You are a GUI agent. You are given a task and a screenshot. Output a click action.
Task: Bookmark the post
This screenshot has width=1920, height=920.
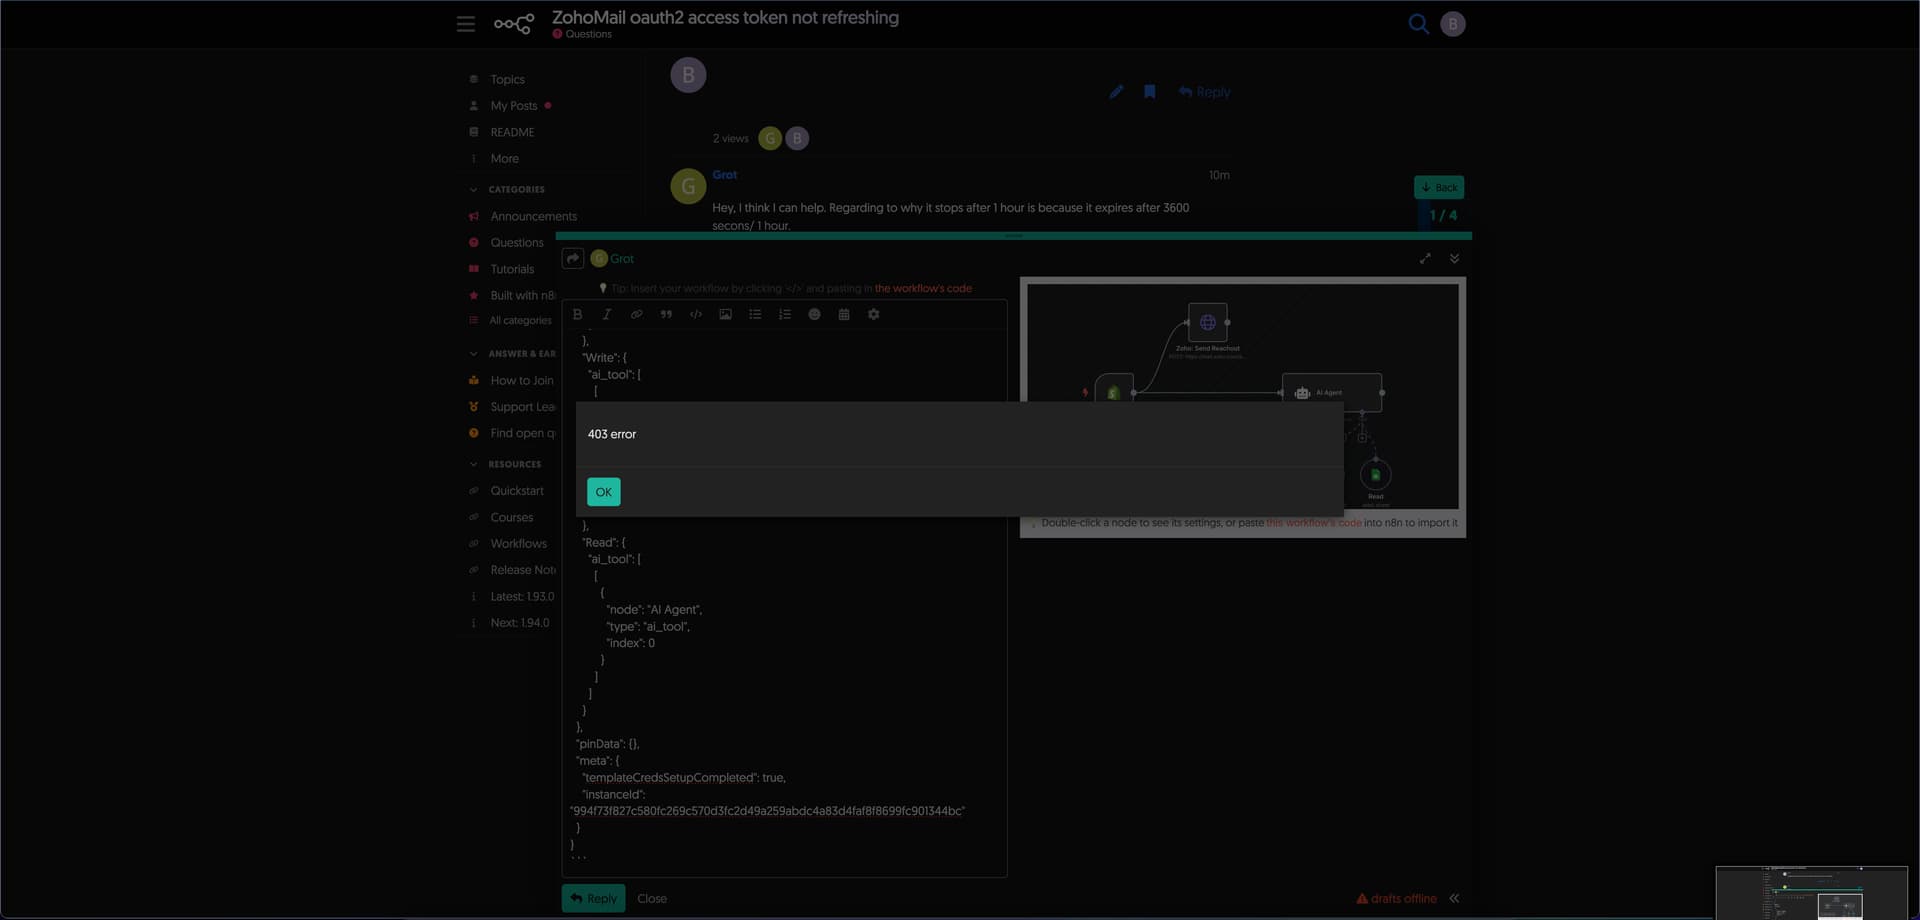[x=1150, y=92]
